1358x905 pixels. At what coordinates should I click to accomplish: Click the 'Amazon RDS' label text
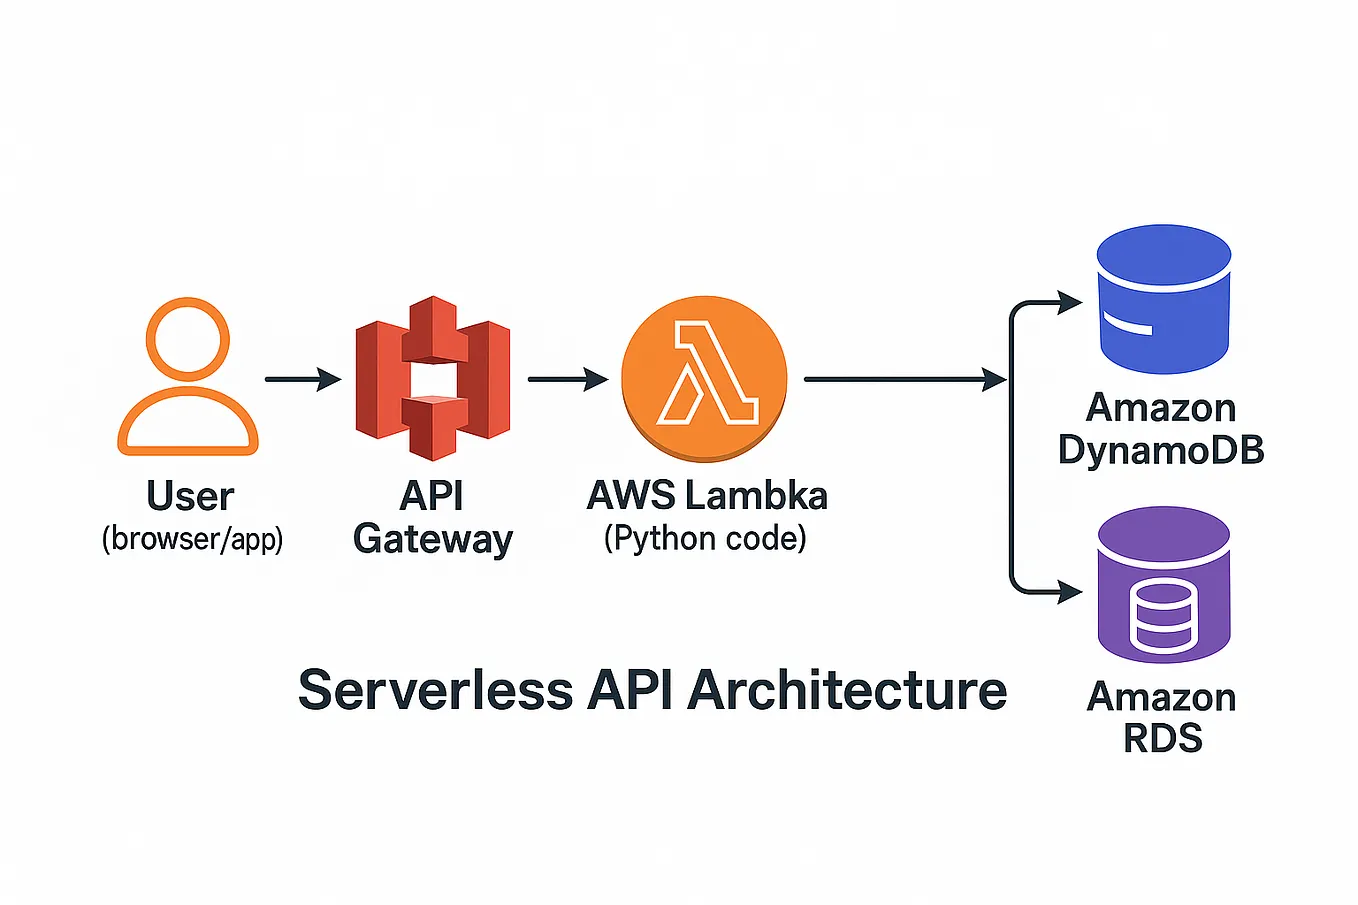pos(1161,717)
